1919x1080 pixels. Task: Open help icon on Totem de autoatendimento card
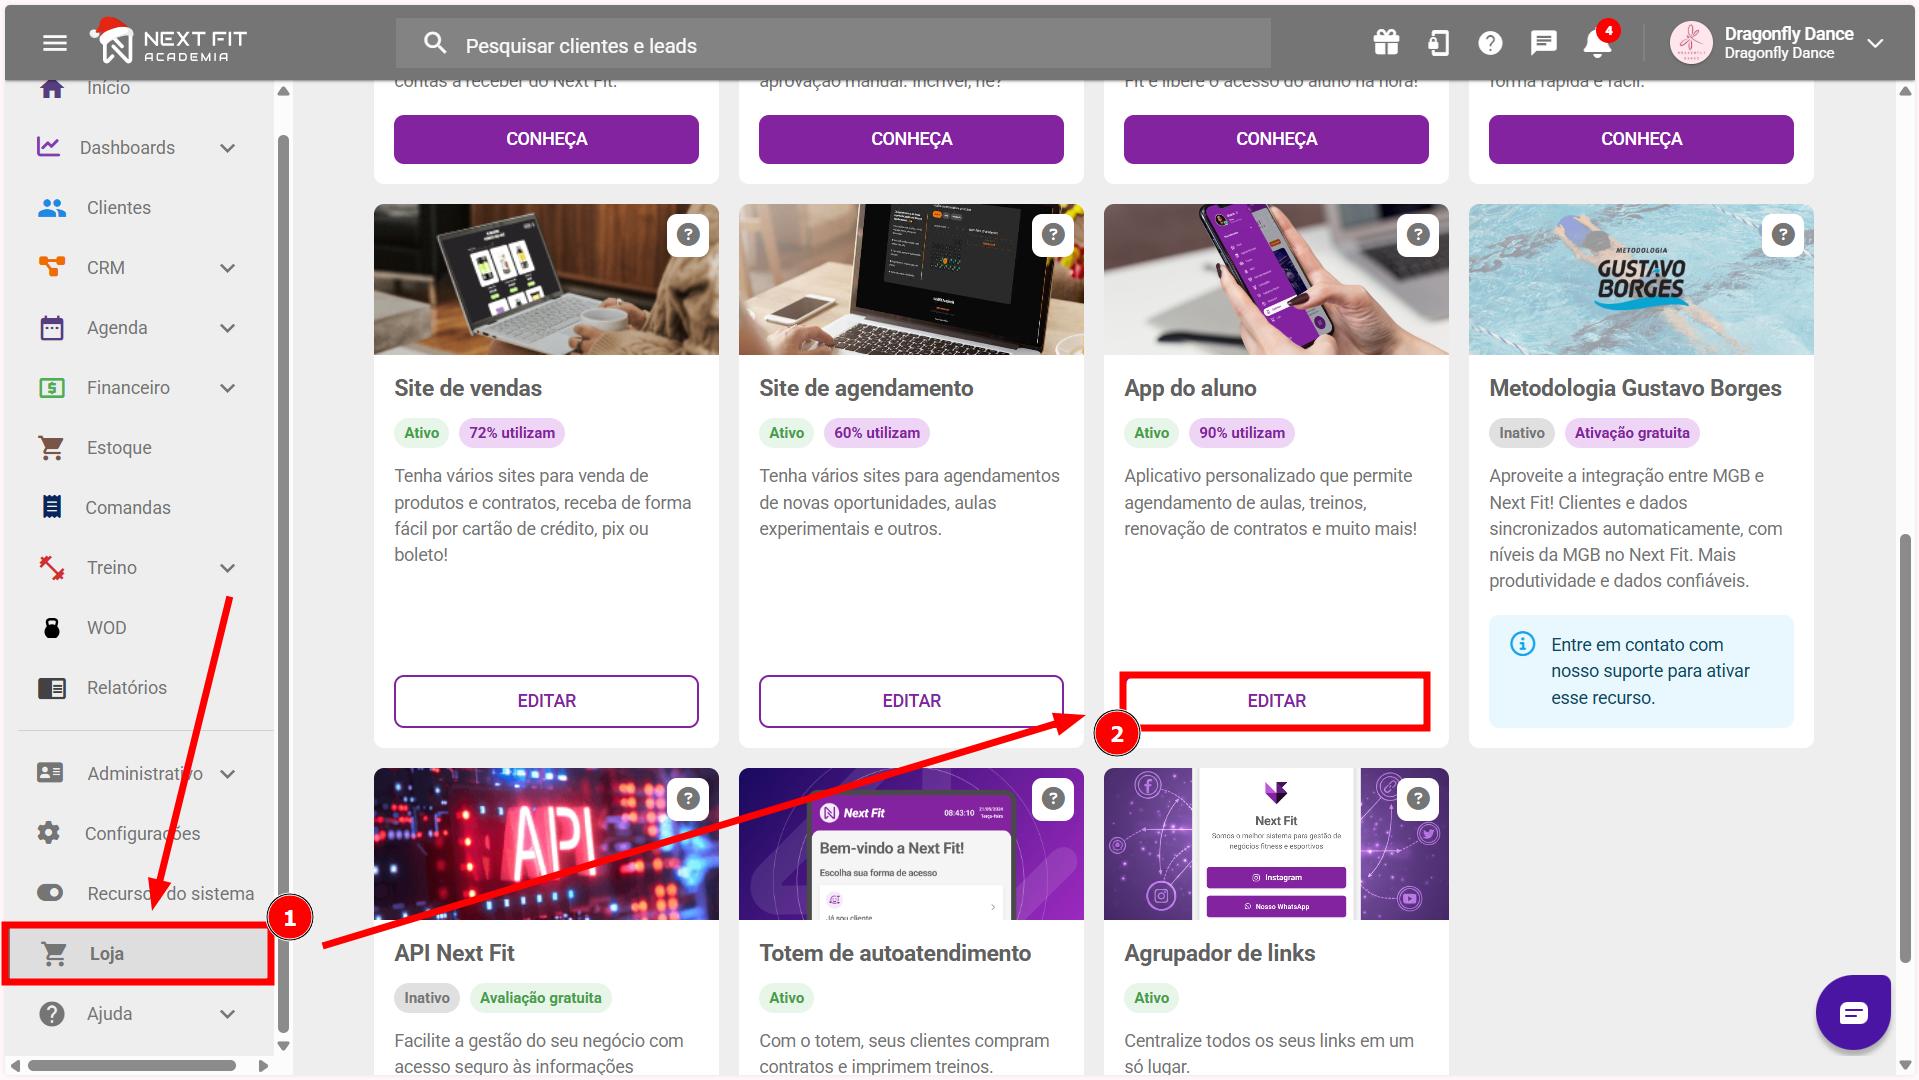(1053, 799)
